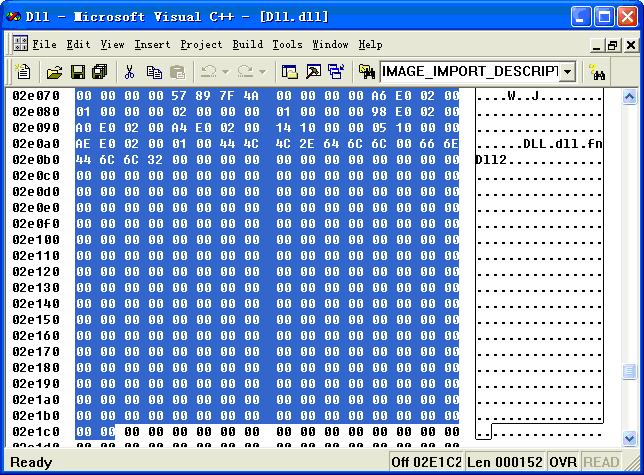Cut selection with the scissors icon
This screenshot has height=475, width=644.
(129, 72)
